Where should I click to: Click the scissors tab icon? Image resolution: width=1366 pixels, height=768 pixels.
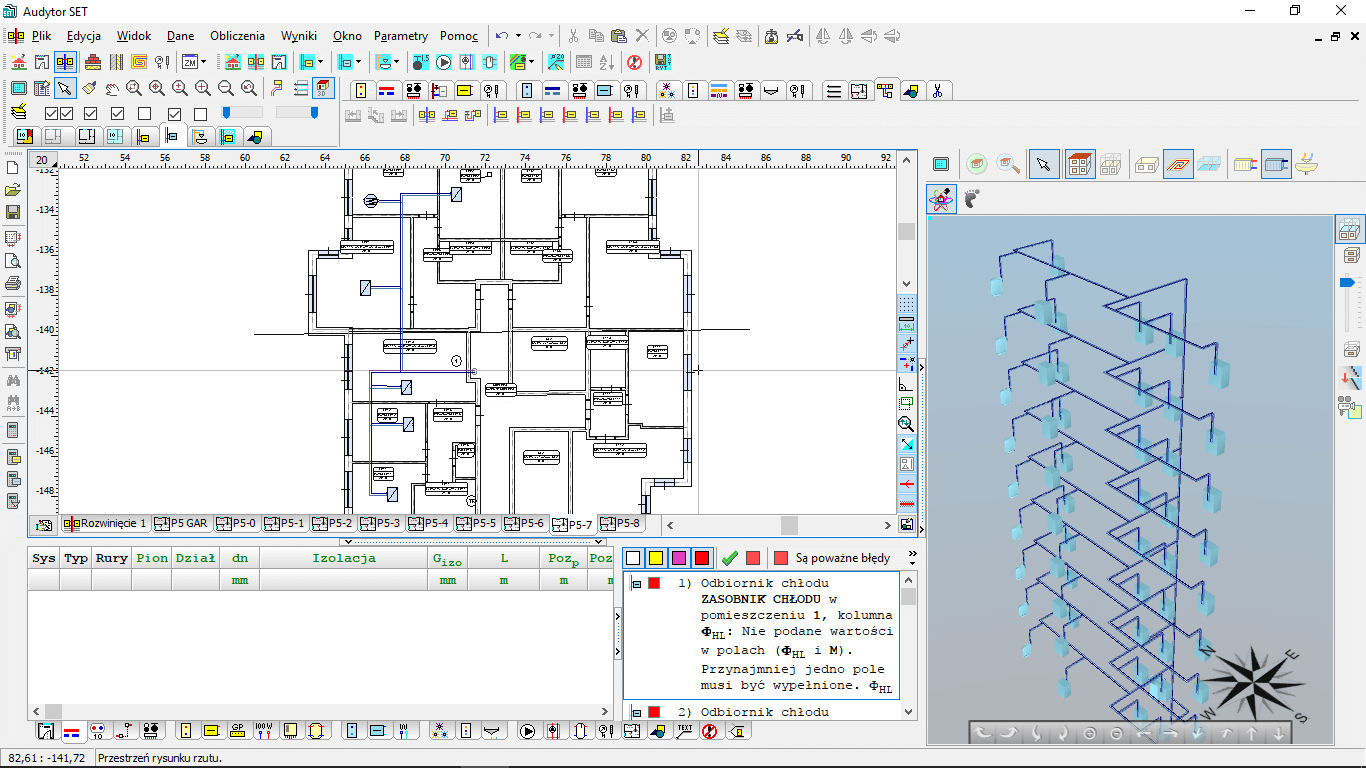[x=937, y=91]
